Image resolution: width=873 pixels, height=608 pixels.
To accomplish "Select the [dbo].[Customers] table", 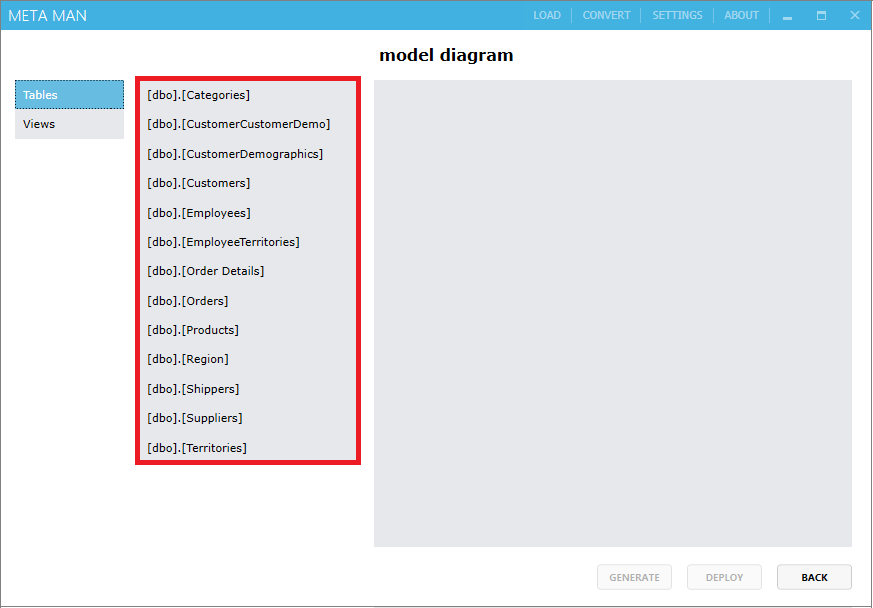I will click(197, 183).
